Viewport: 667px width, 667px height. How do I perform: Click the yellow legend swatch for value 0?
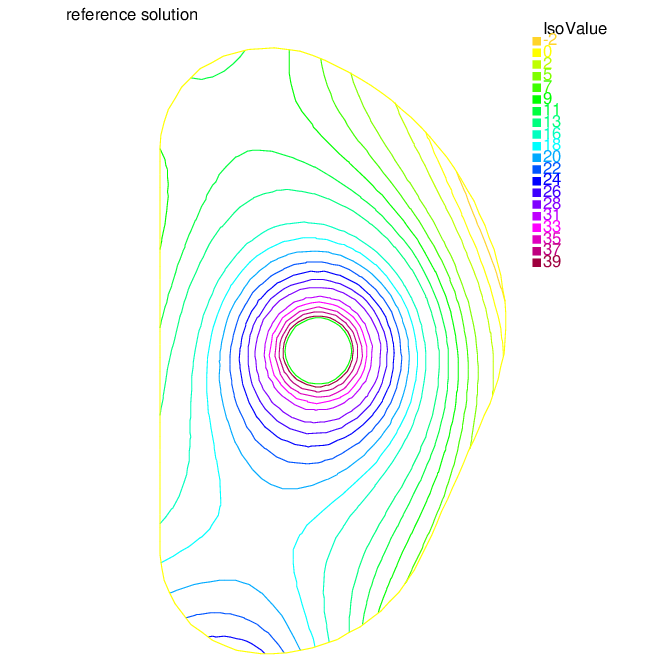(x=536, y=53)
